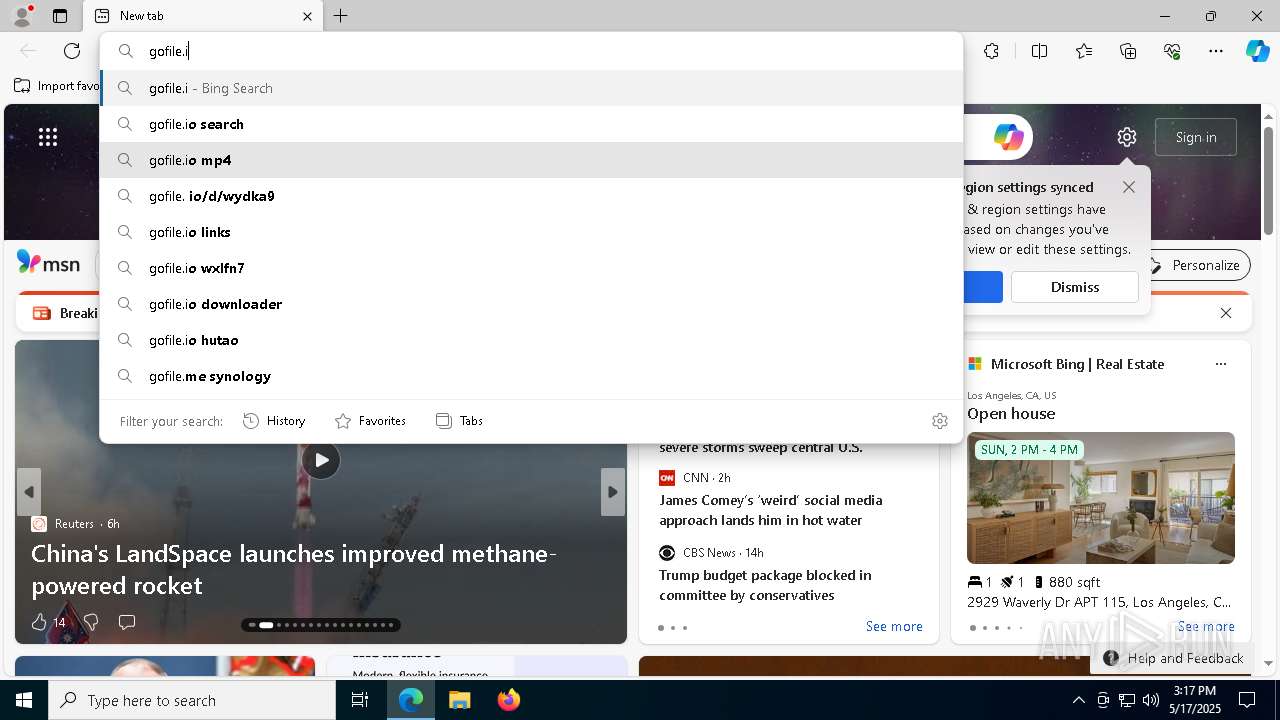Open Browser essentials heart icon
The width and height of the screenshot is (1280, 720).
[1172, 51]
